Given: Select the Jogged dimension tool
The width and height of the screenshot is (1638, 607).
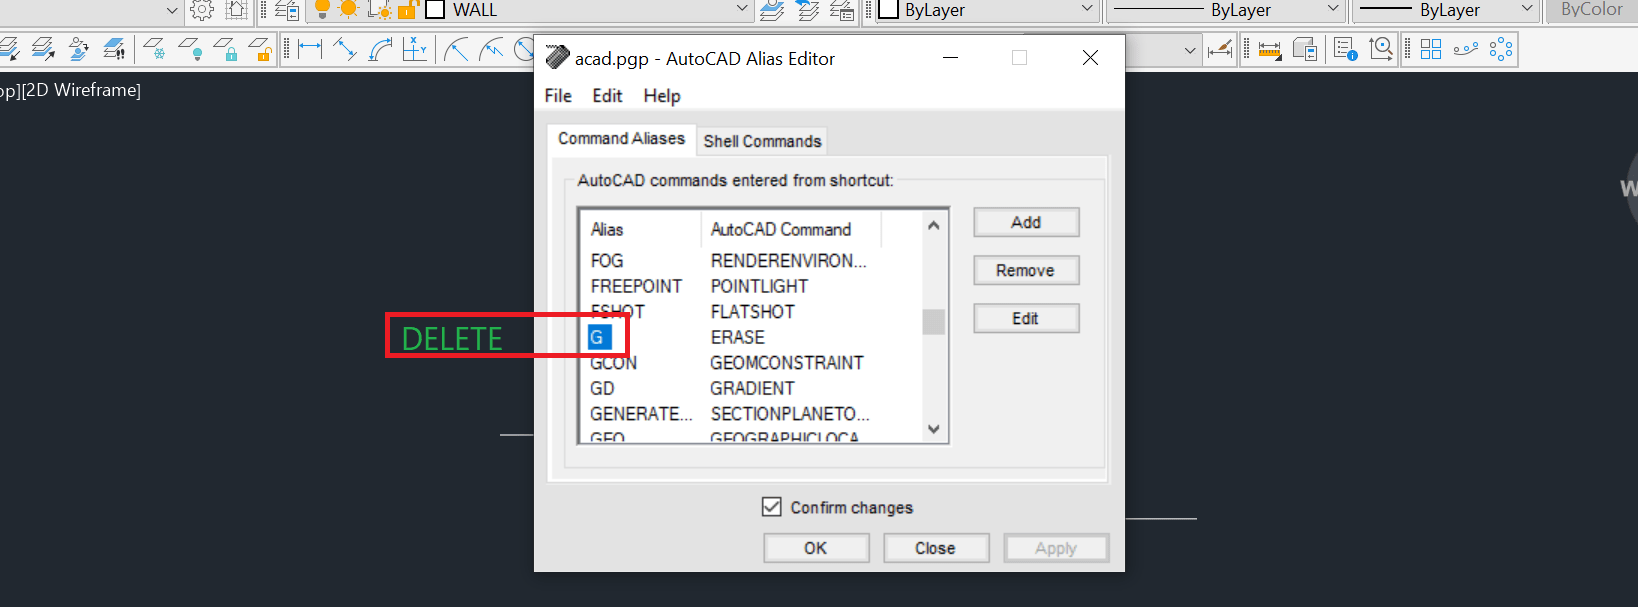Looking at the screenshot, I should pyautogui.click(x=491, y=49).
